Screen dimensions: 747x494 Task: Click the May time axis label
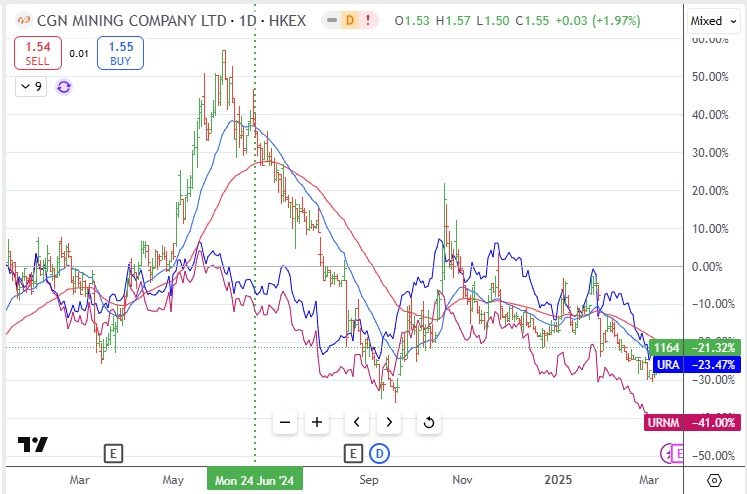[x=172, y=480]
